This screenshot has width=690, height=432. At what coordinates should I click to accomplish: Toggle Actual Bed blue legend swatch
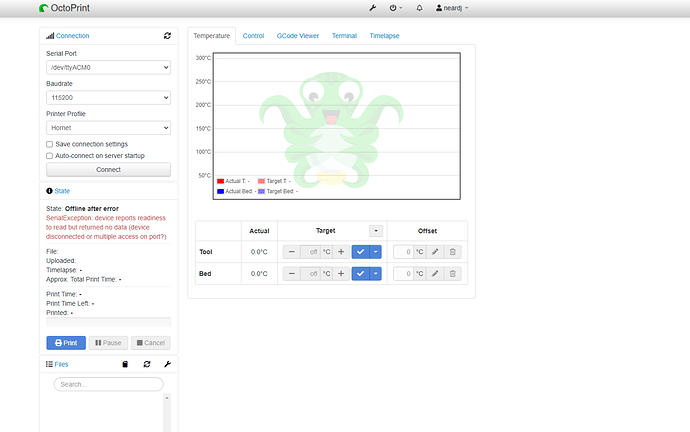click(x=220, y=191)
